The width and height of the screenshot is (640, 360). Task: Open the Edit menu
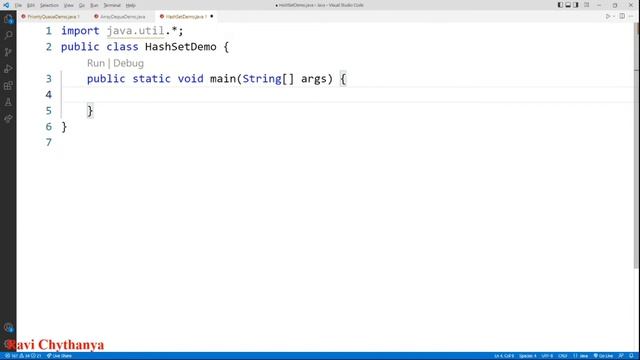pyautogui.click(x=31, y=5)
